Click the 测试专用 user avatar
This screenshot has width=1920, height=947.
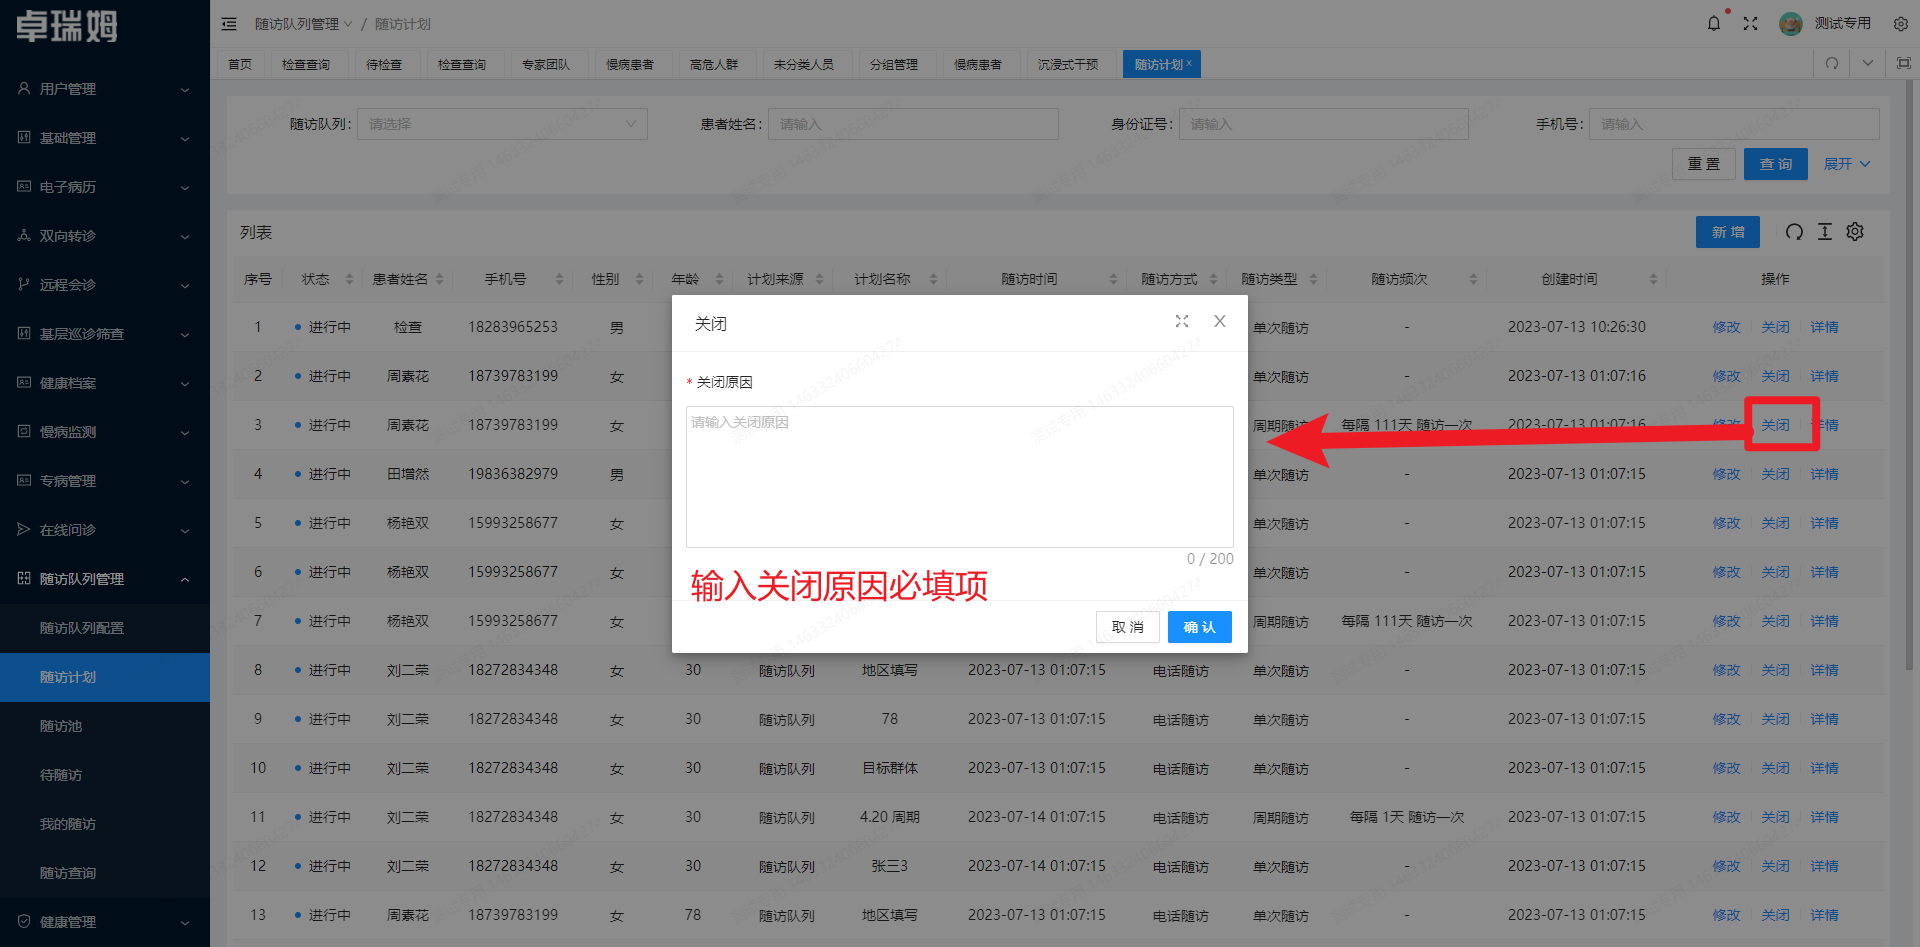pos(1791,23)
